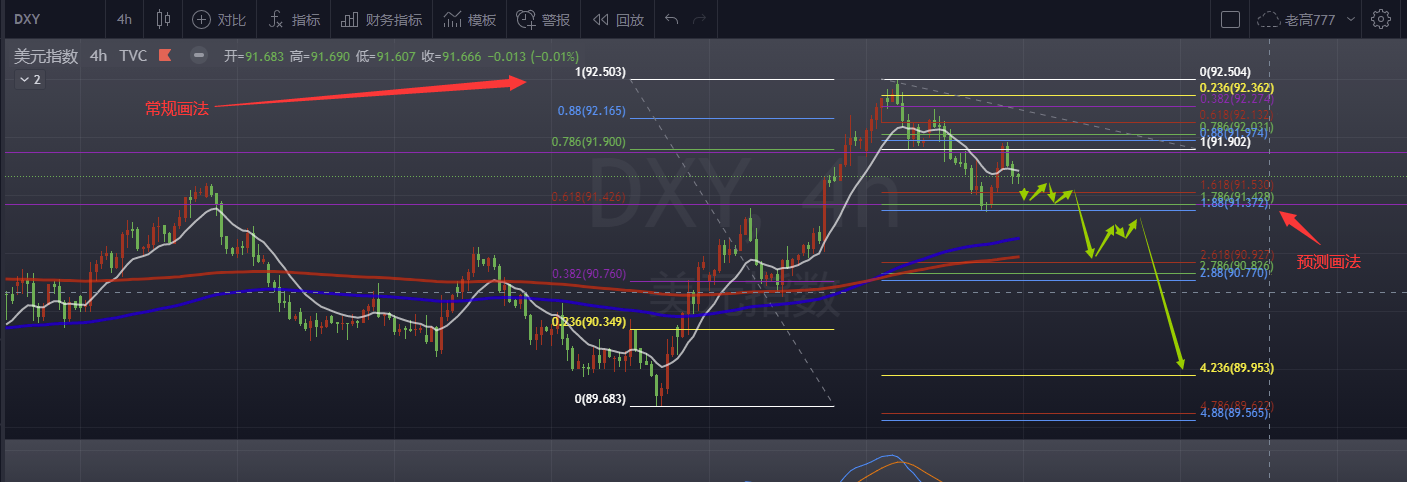
Task: Click the TVC exchange label in legend
Action: pyautogui.click(x=134, y=56)
